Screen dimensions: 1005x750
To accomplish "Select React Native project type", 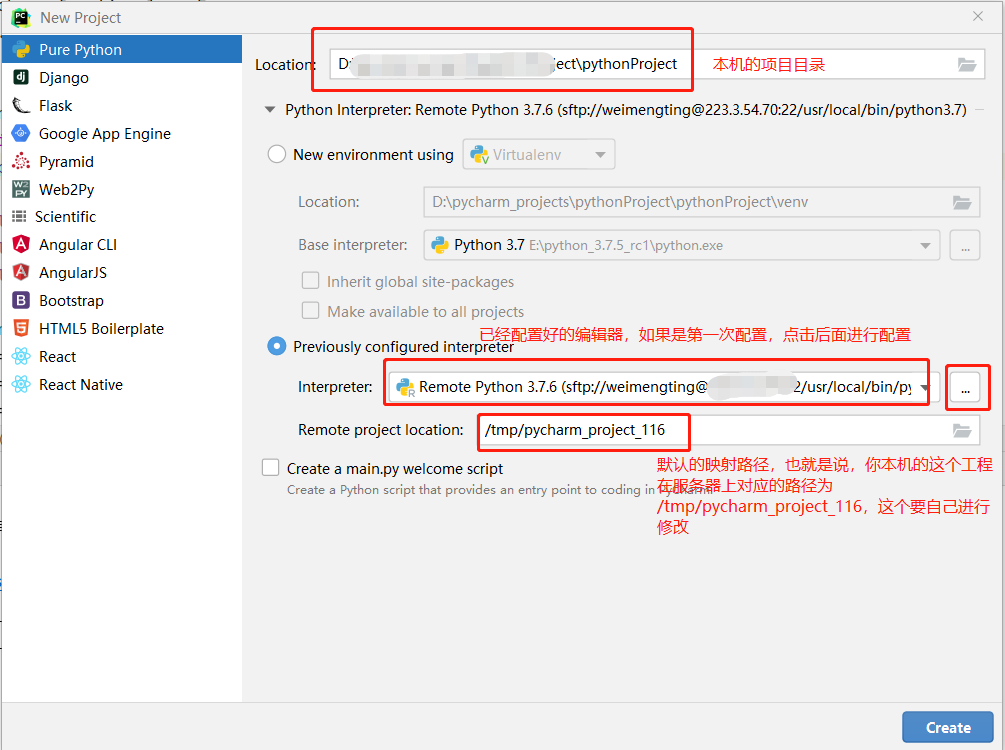I will coord(122,385).
